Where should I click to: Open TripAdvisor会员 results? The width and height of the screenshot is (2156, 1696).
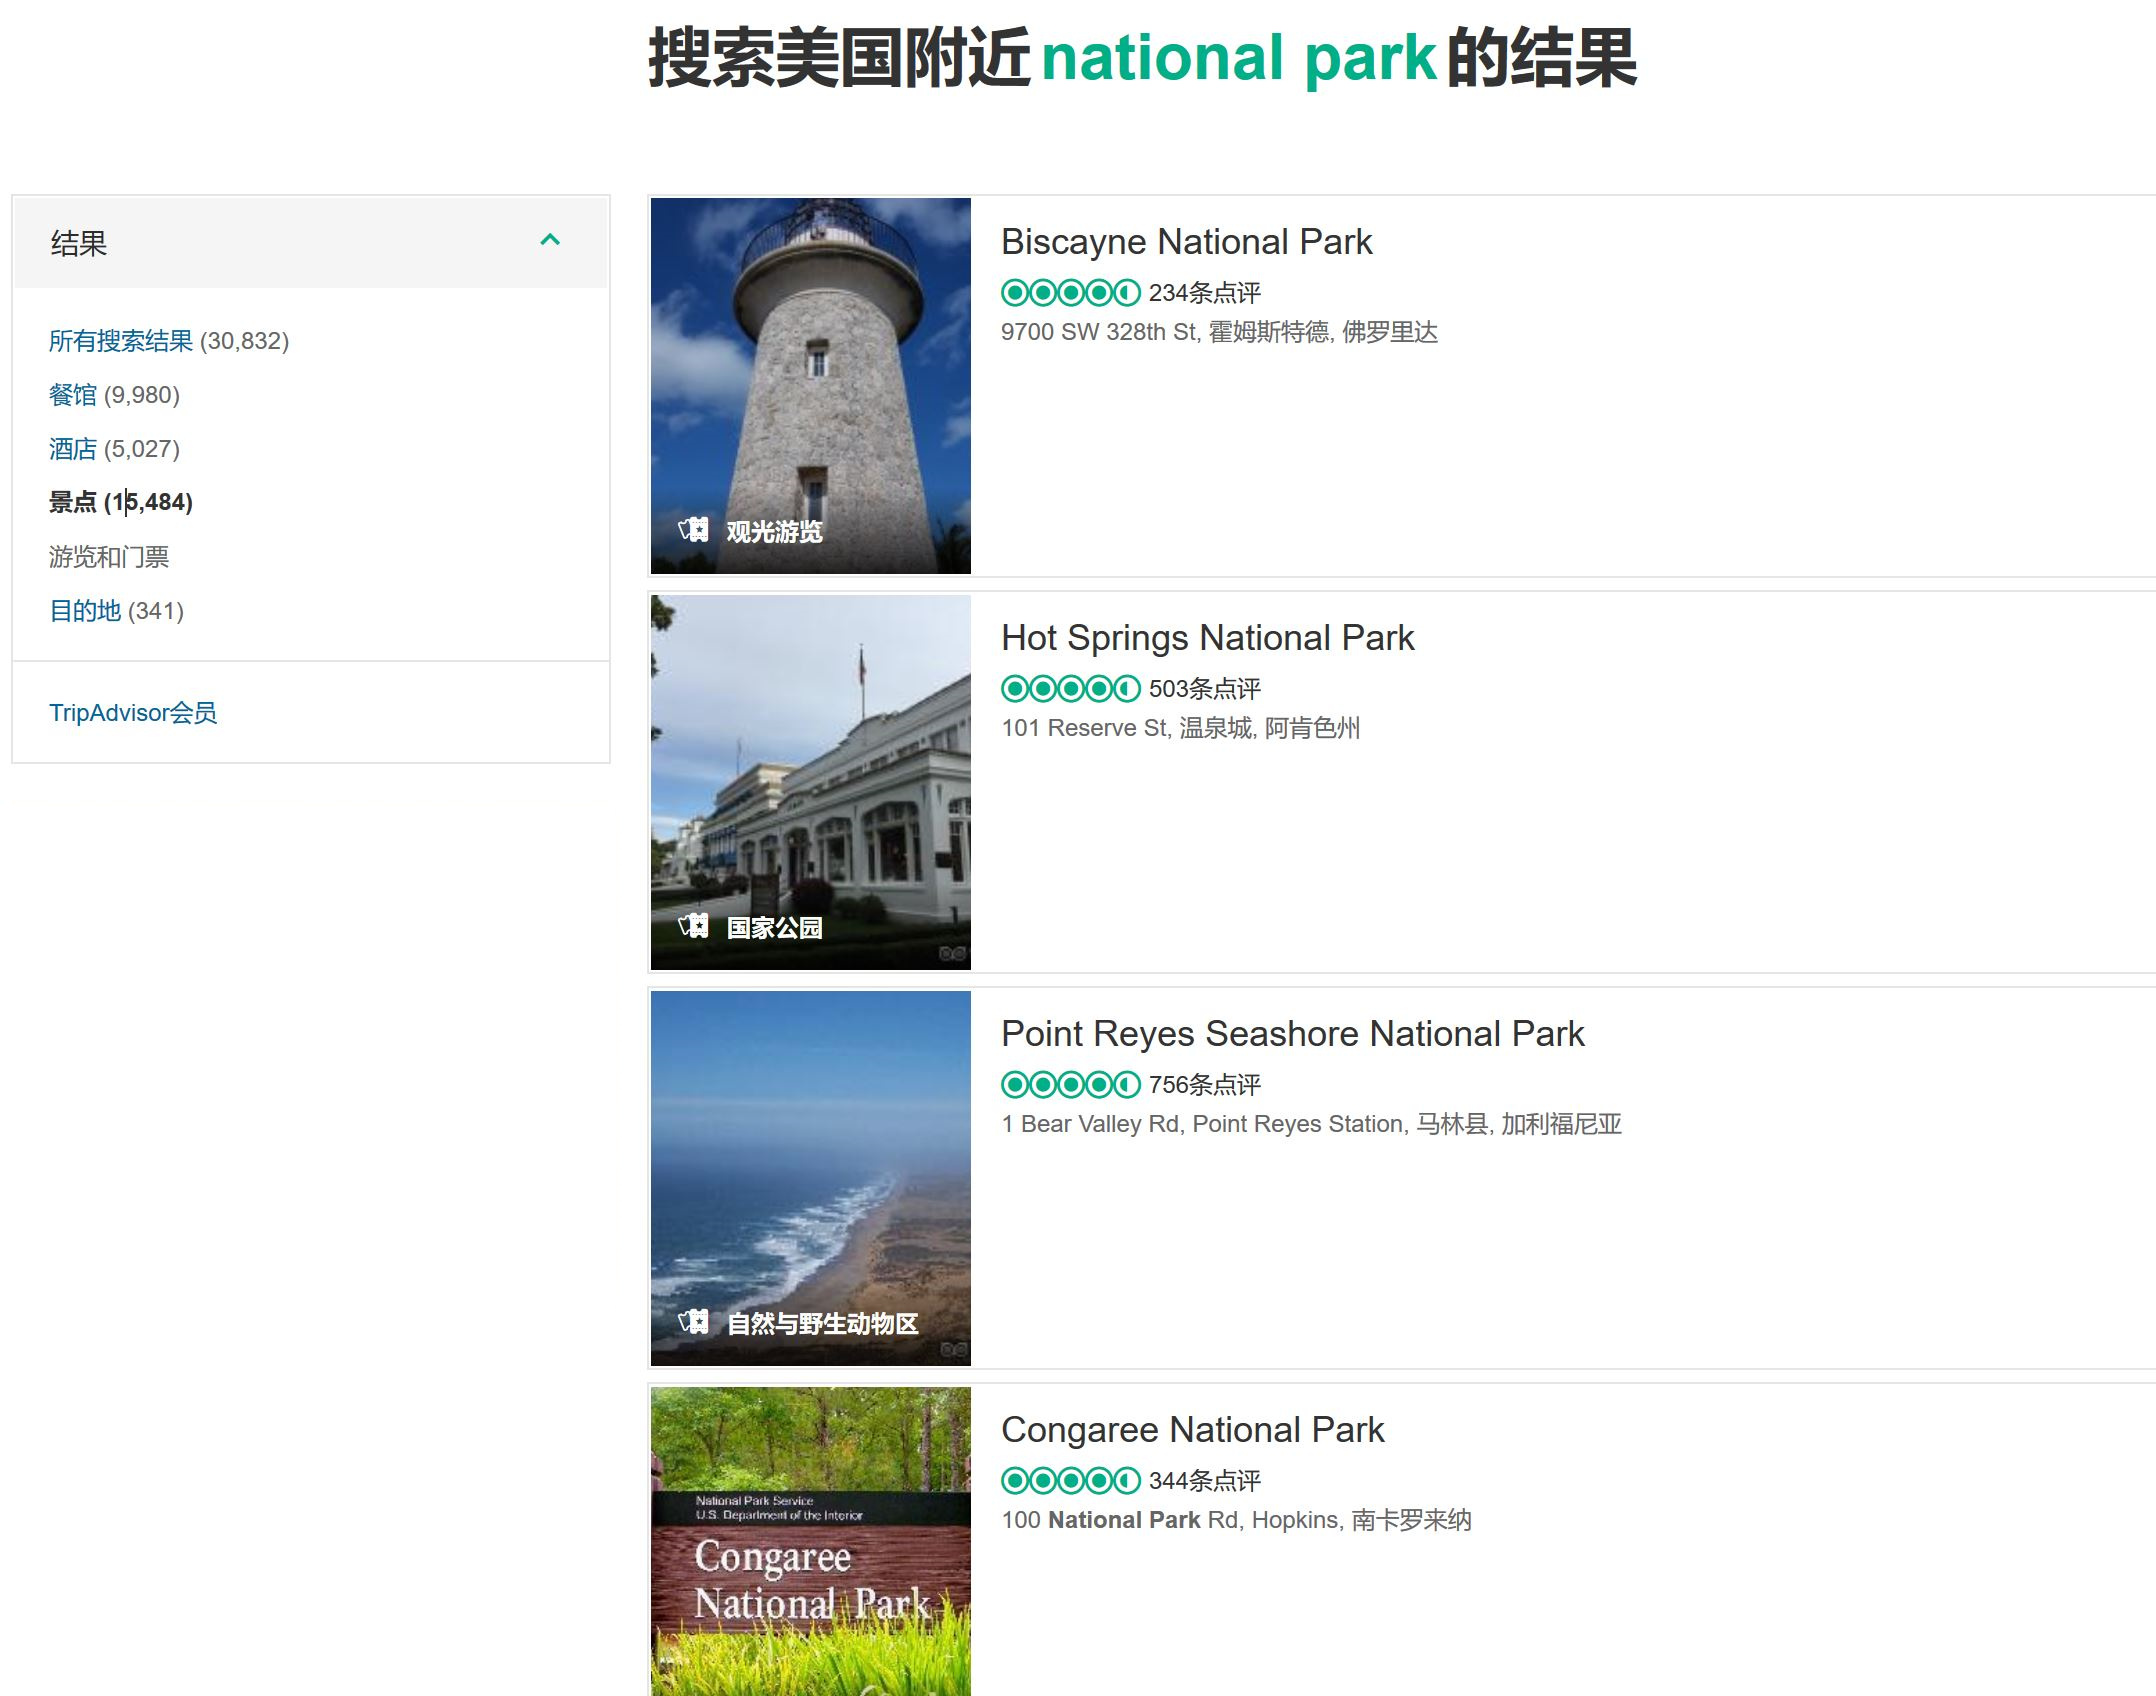(133, 713)
